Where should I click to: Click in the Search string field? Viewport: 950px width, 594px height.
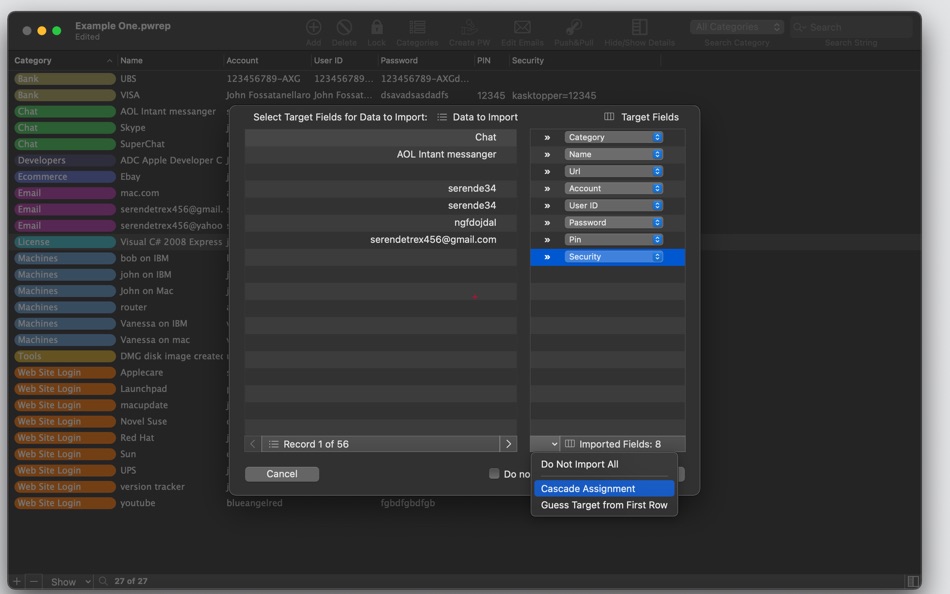[x=851, y=27]
